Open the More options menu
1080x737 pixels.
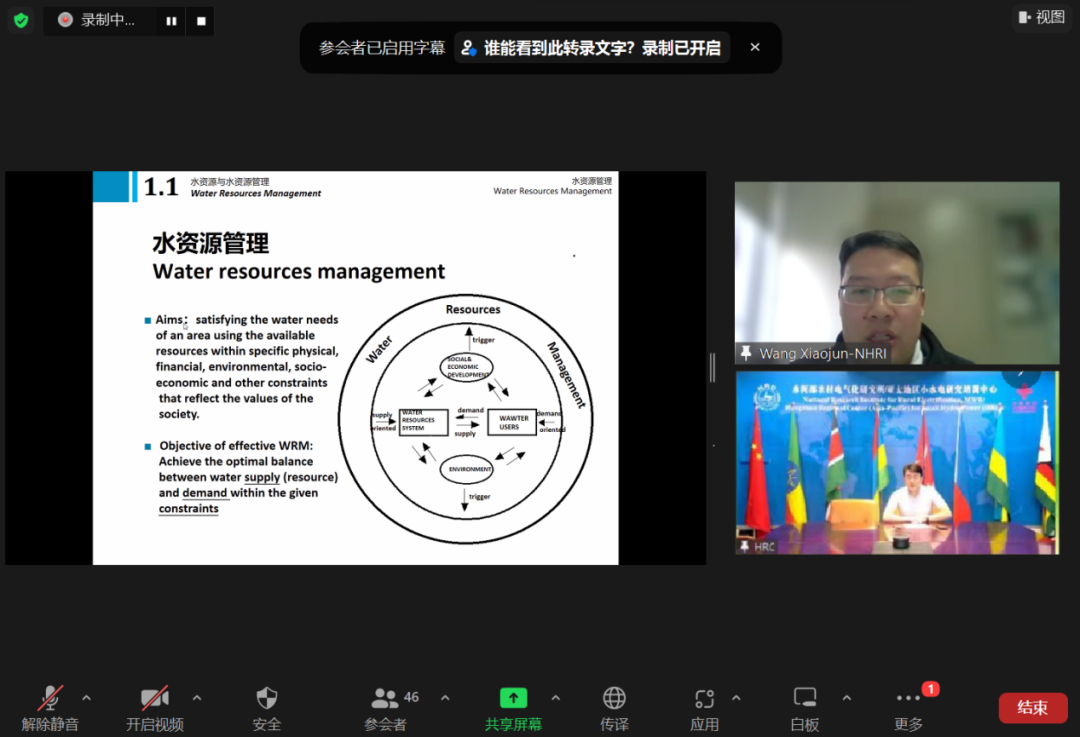coord(908,706)
